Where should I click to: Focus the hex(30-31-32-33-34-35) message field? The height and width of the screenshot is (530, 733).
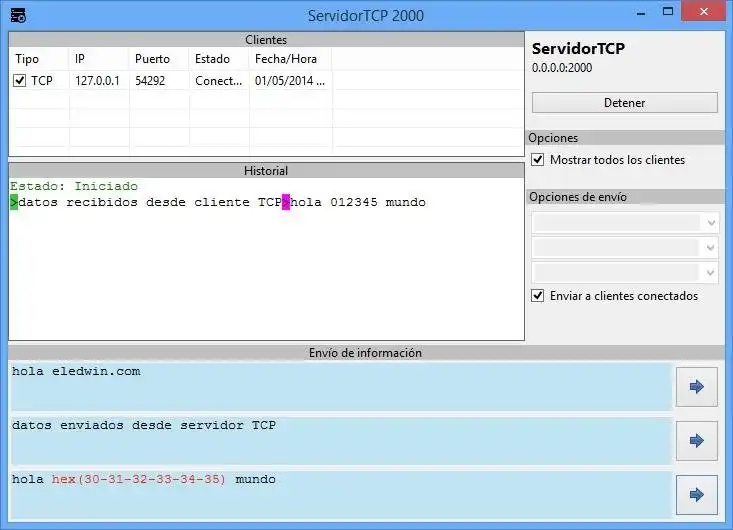(x=341, y=494)
